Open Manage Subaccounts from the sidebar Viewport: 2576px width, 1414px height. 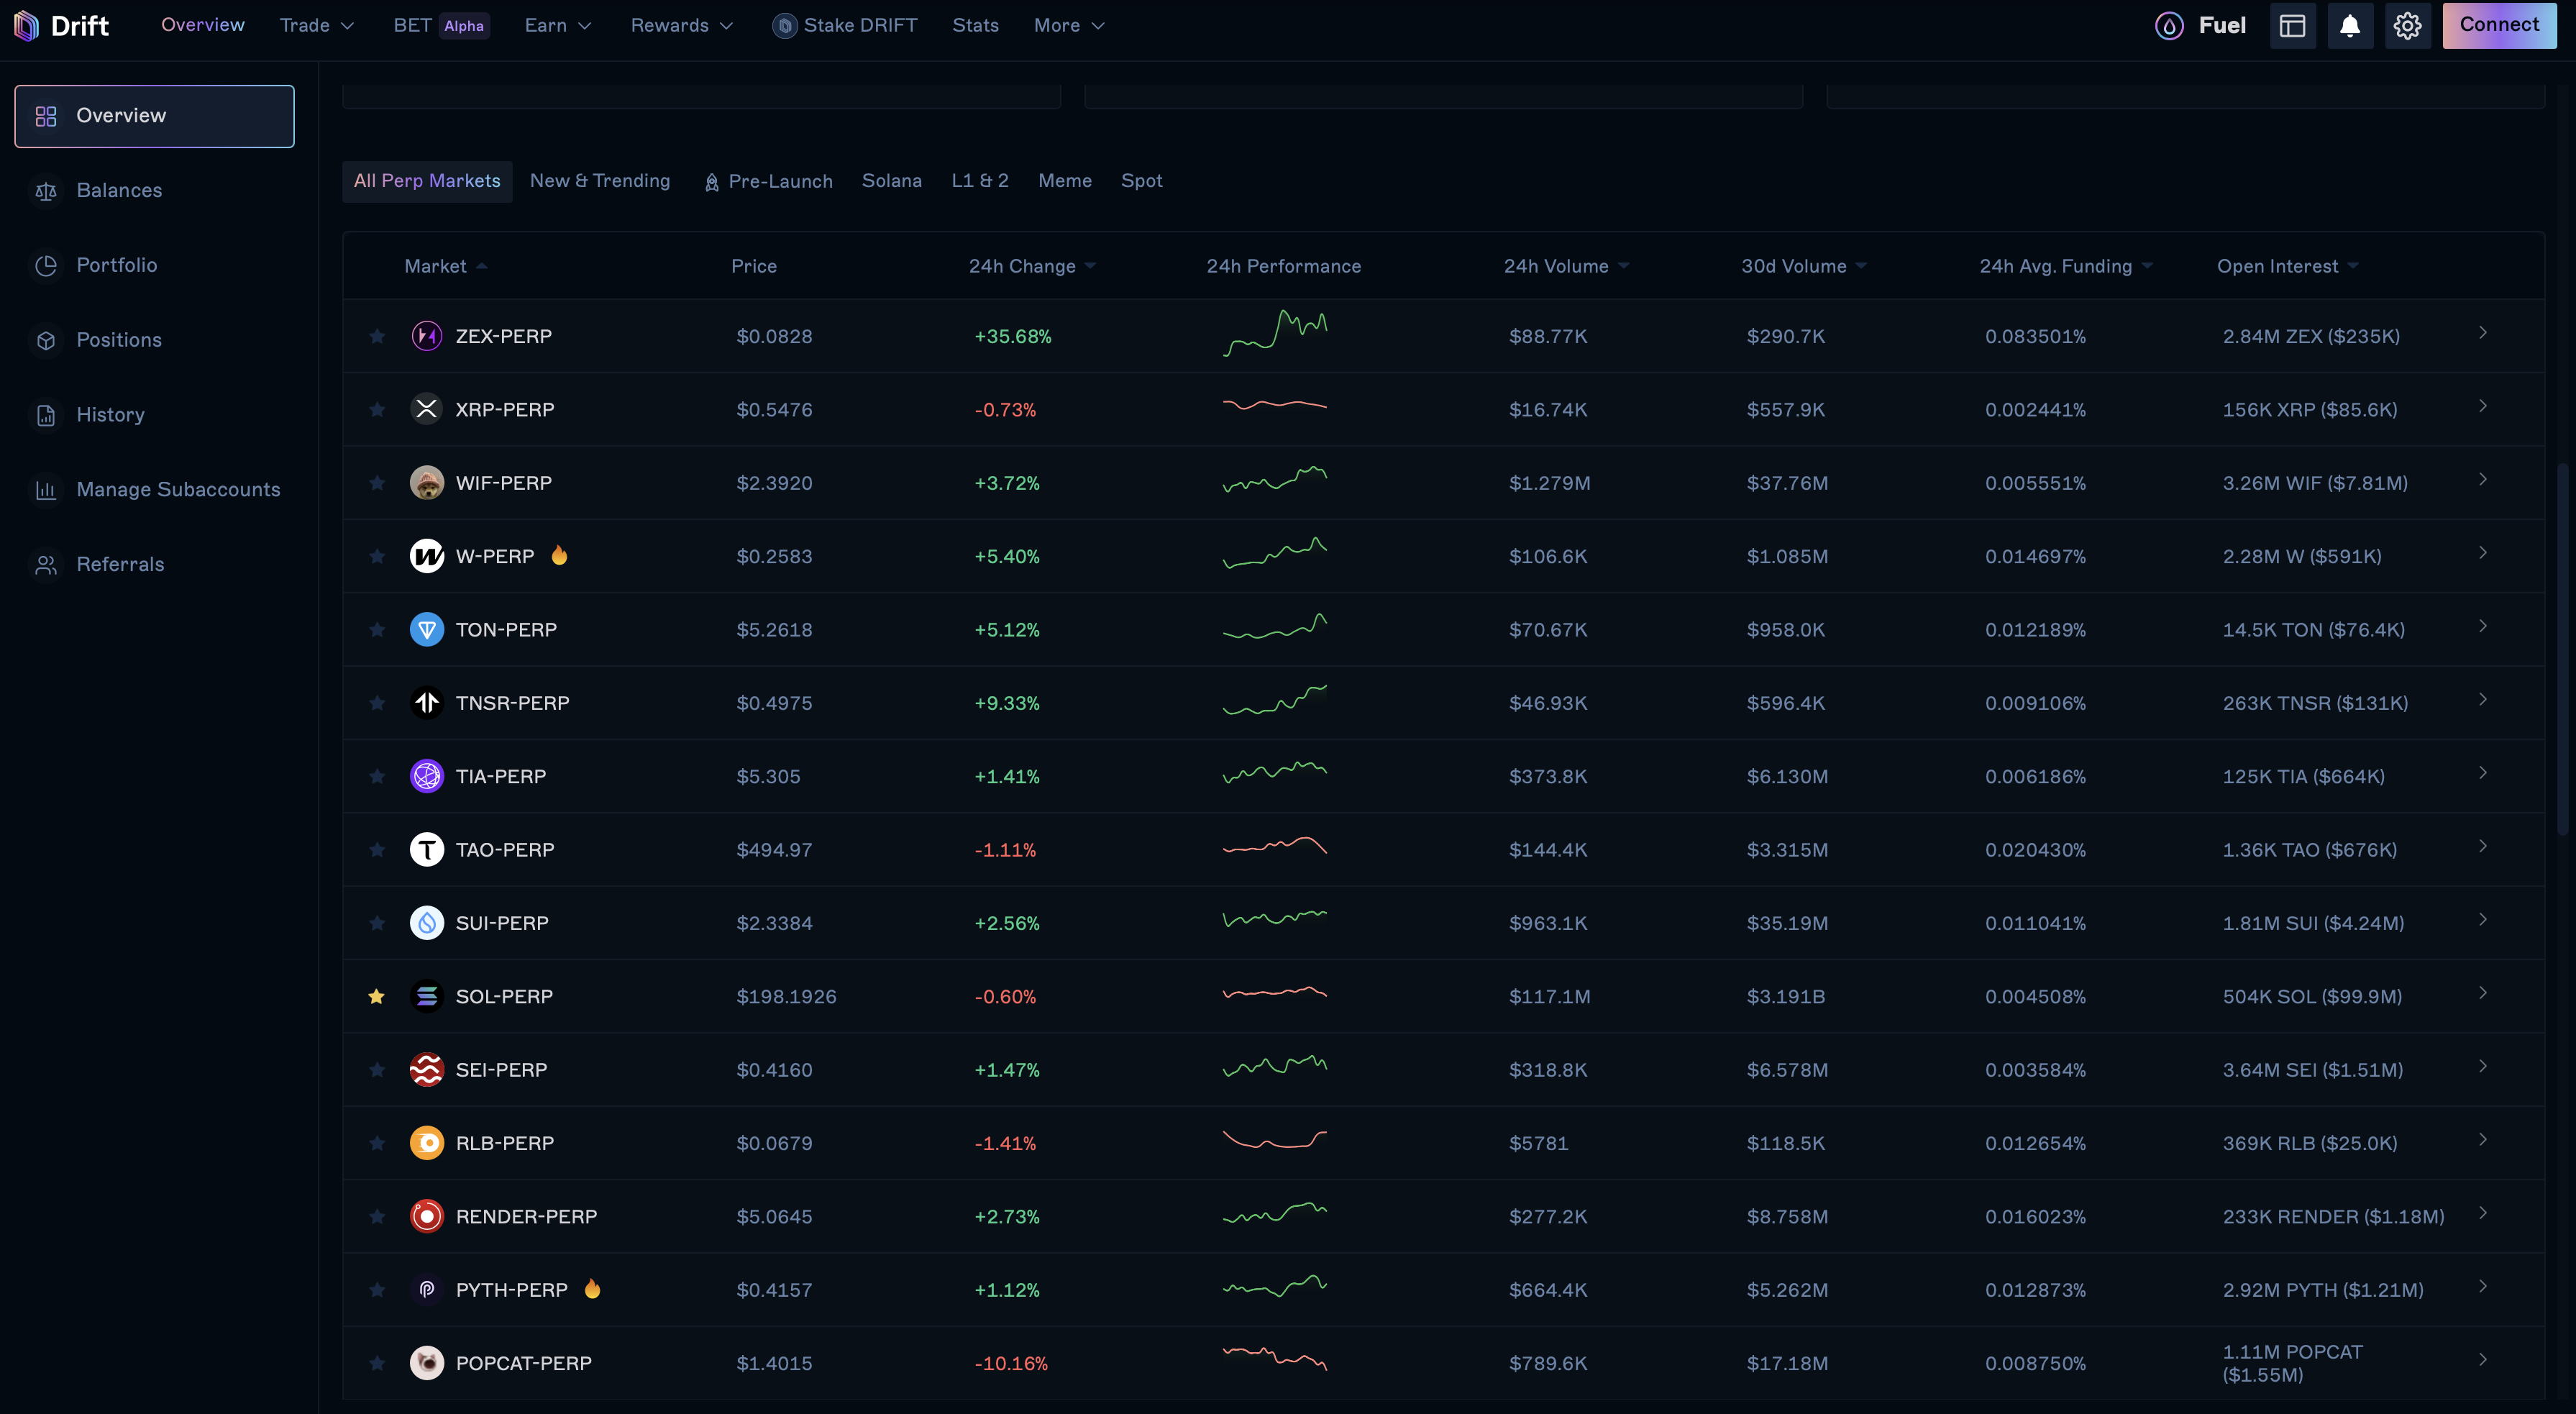point(179,489)
